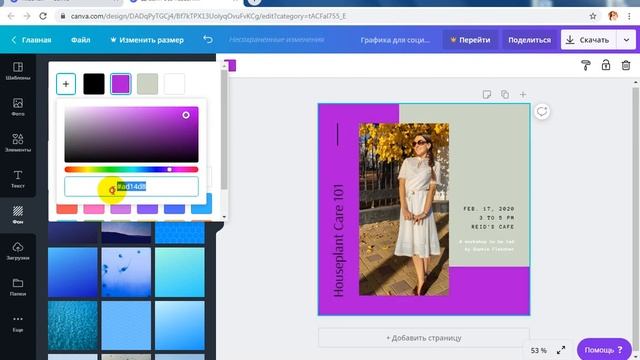
Task: Open the More options in sidebar
Action: click(18, 323)
